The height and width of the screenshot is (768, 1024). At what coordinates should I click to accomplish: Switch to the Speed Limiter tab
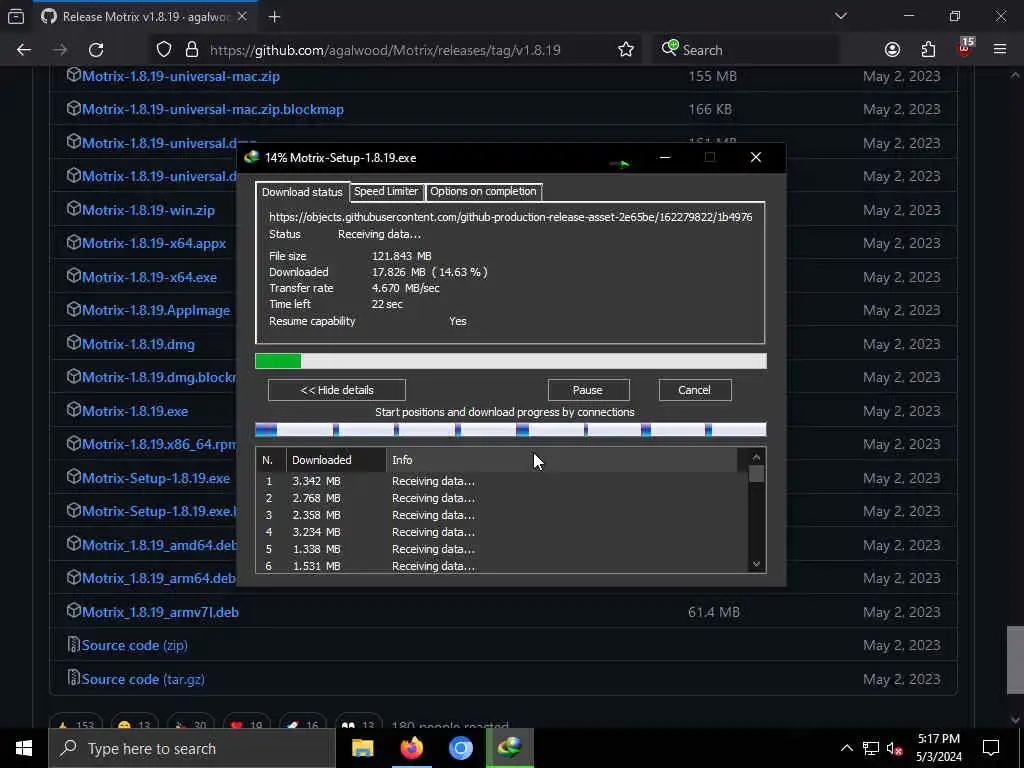point(386,191)
